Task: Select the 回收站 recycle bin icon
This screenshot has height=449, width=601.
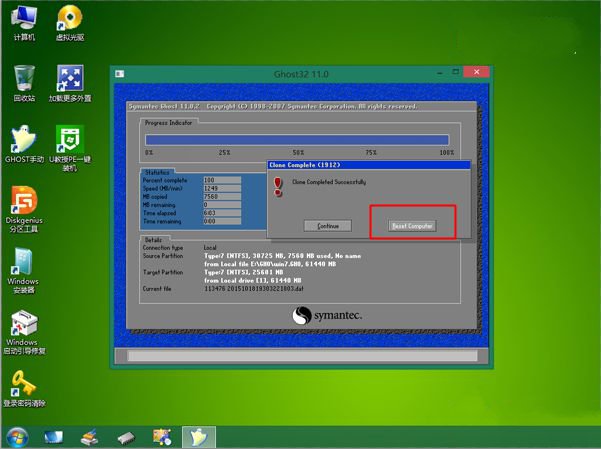Action: 24,84
